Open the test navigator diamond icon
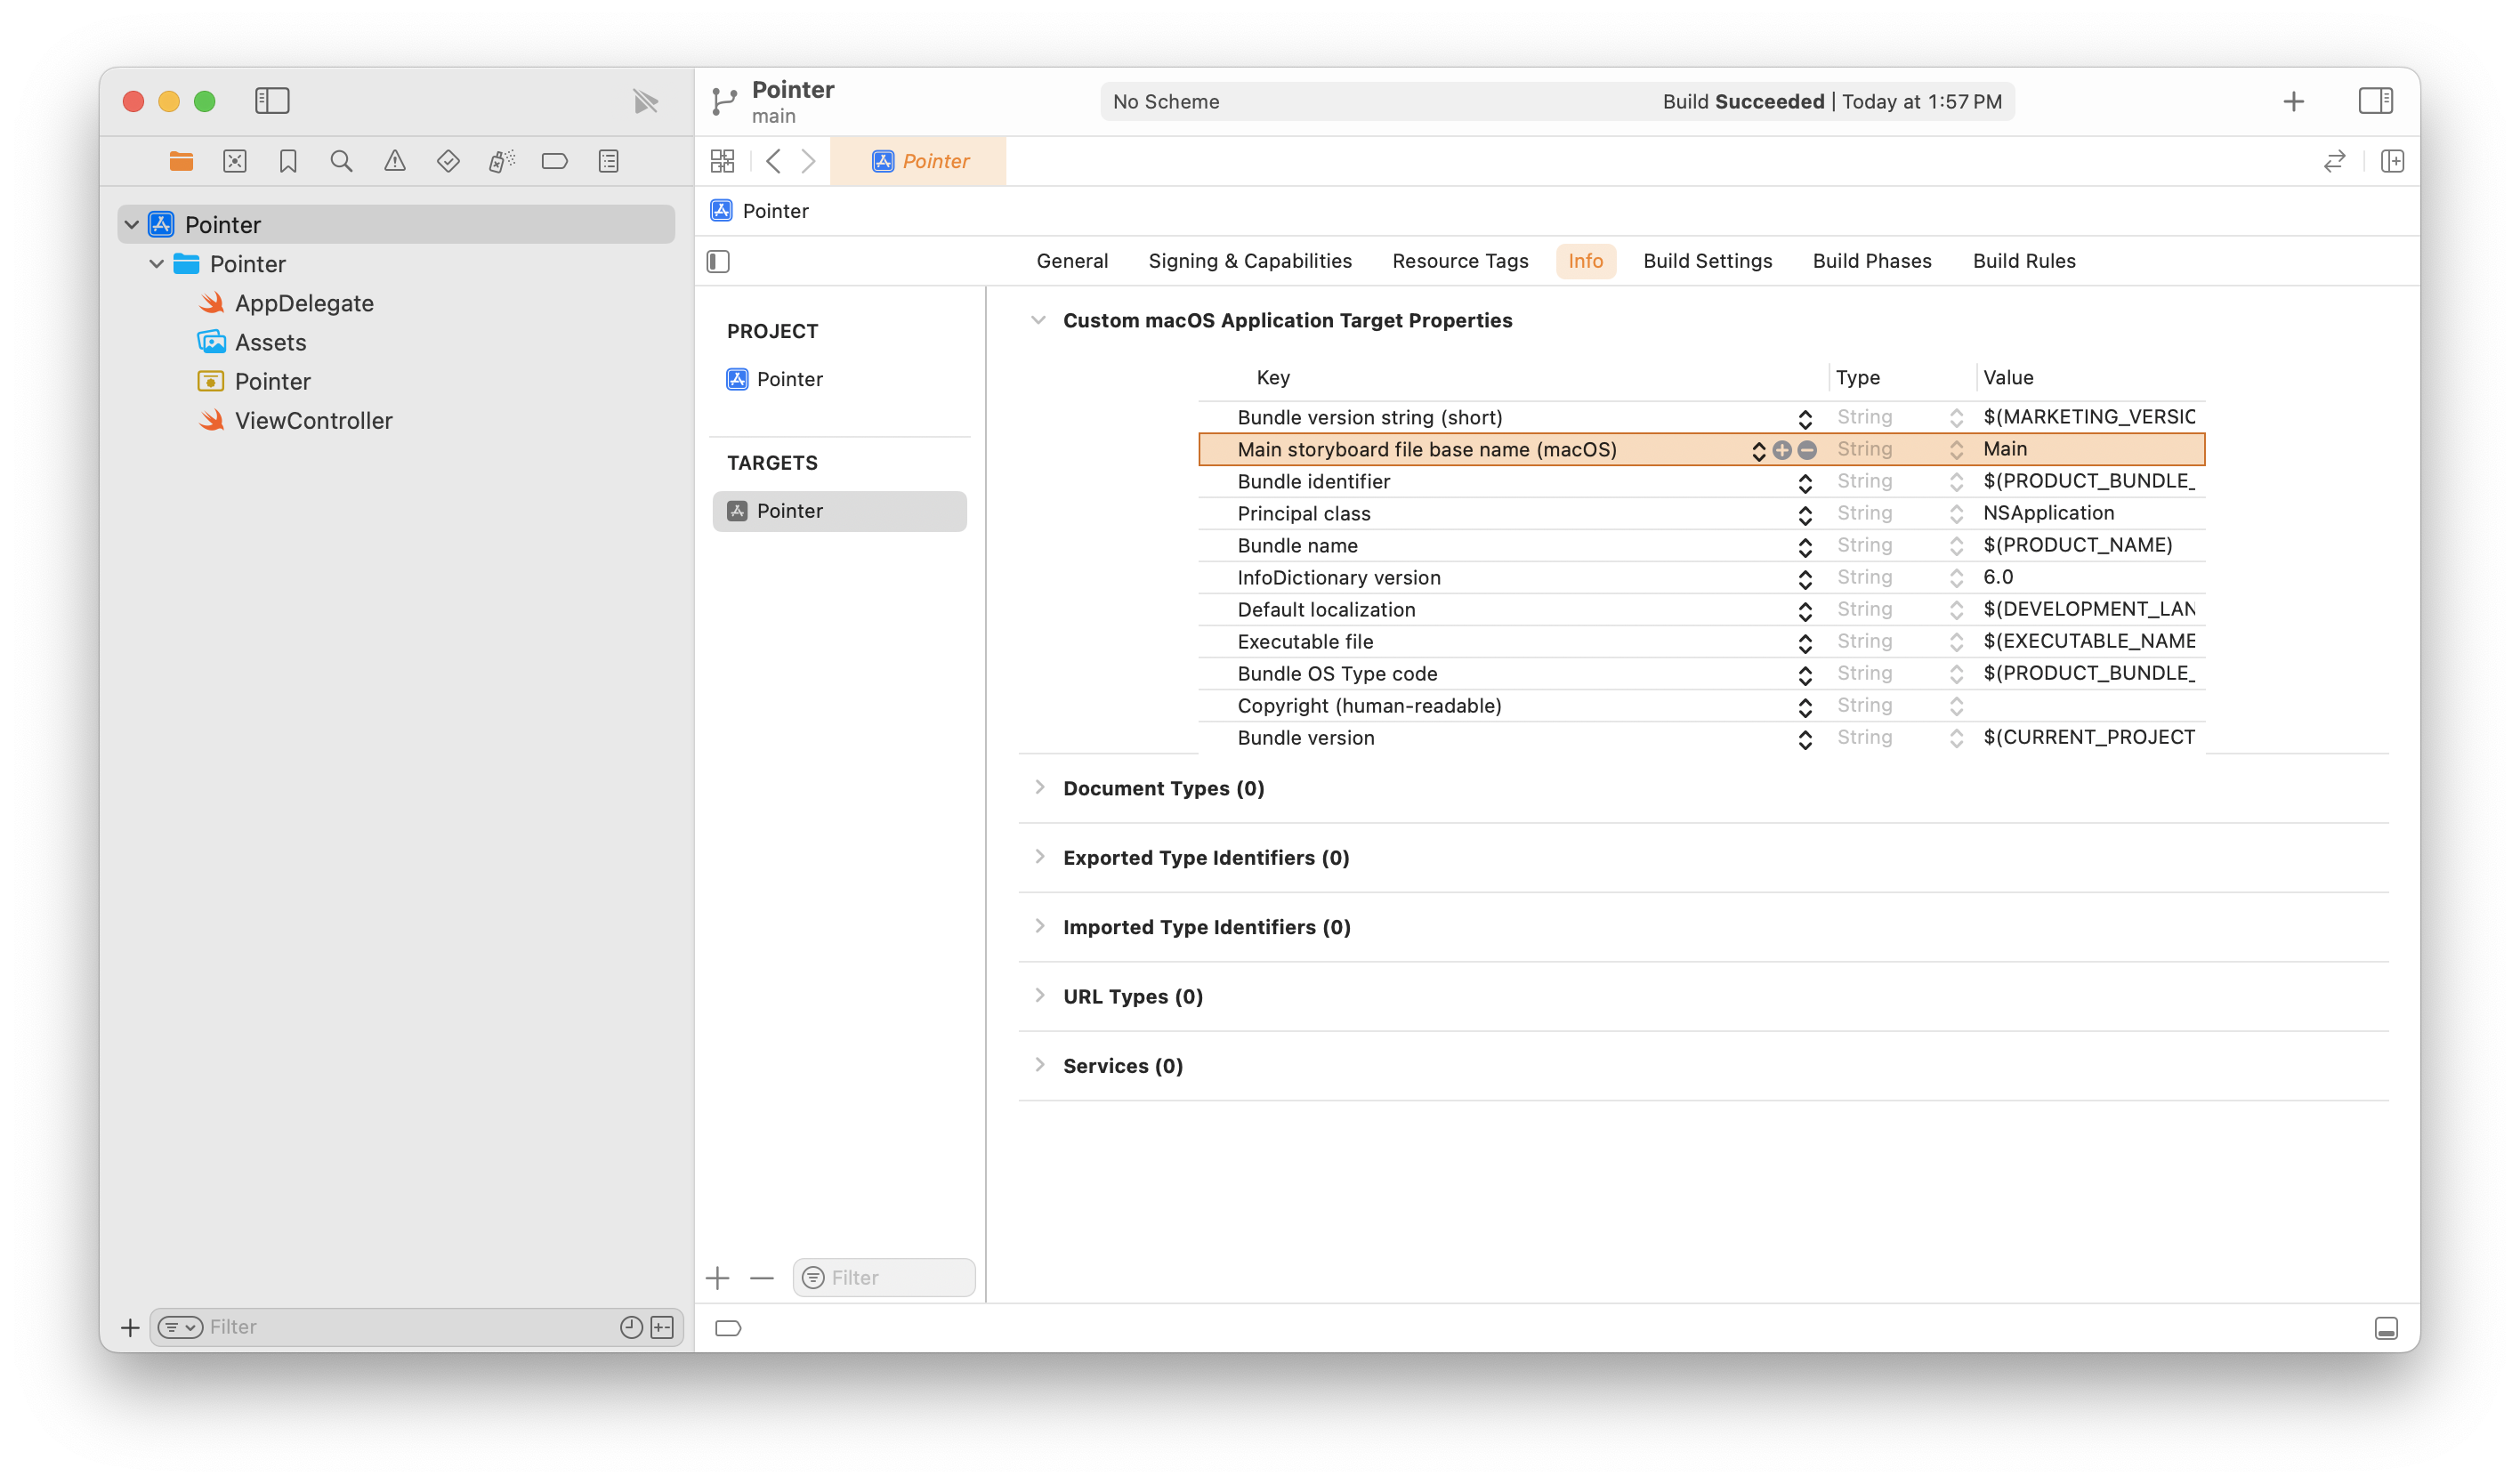 (448, 161)
